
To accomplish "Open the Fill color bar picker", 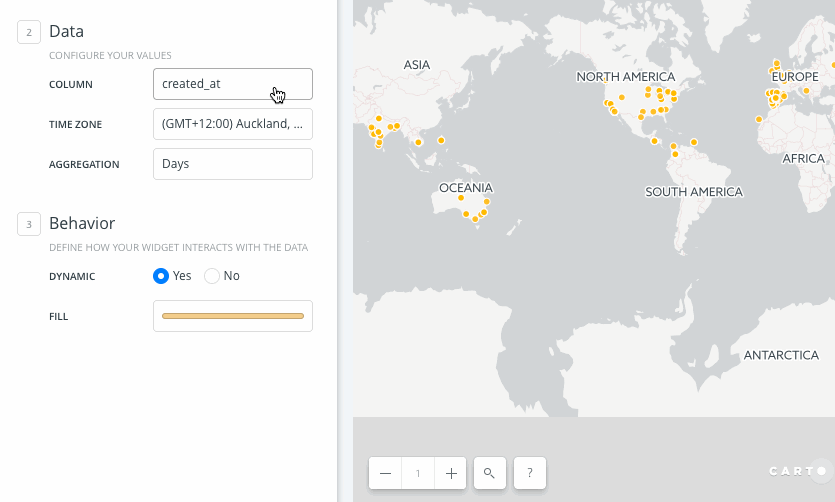I will click(233, 316).
